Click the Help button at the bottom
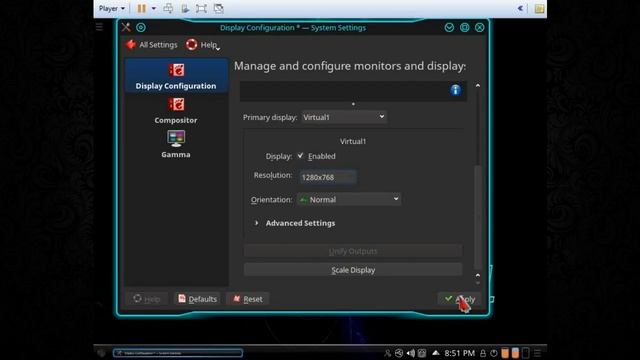640x360 pixels. [147, 299]
